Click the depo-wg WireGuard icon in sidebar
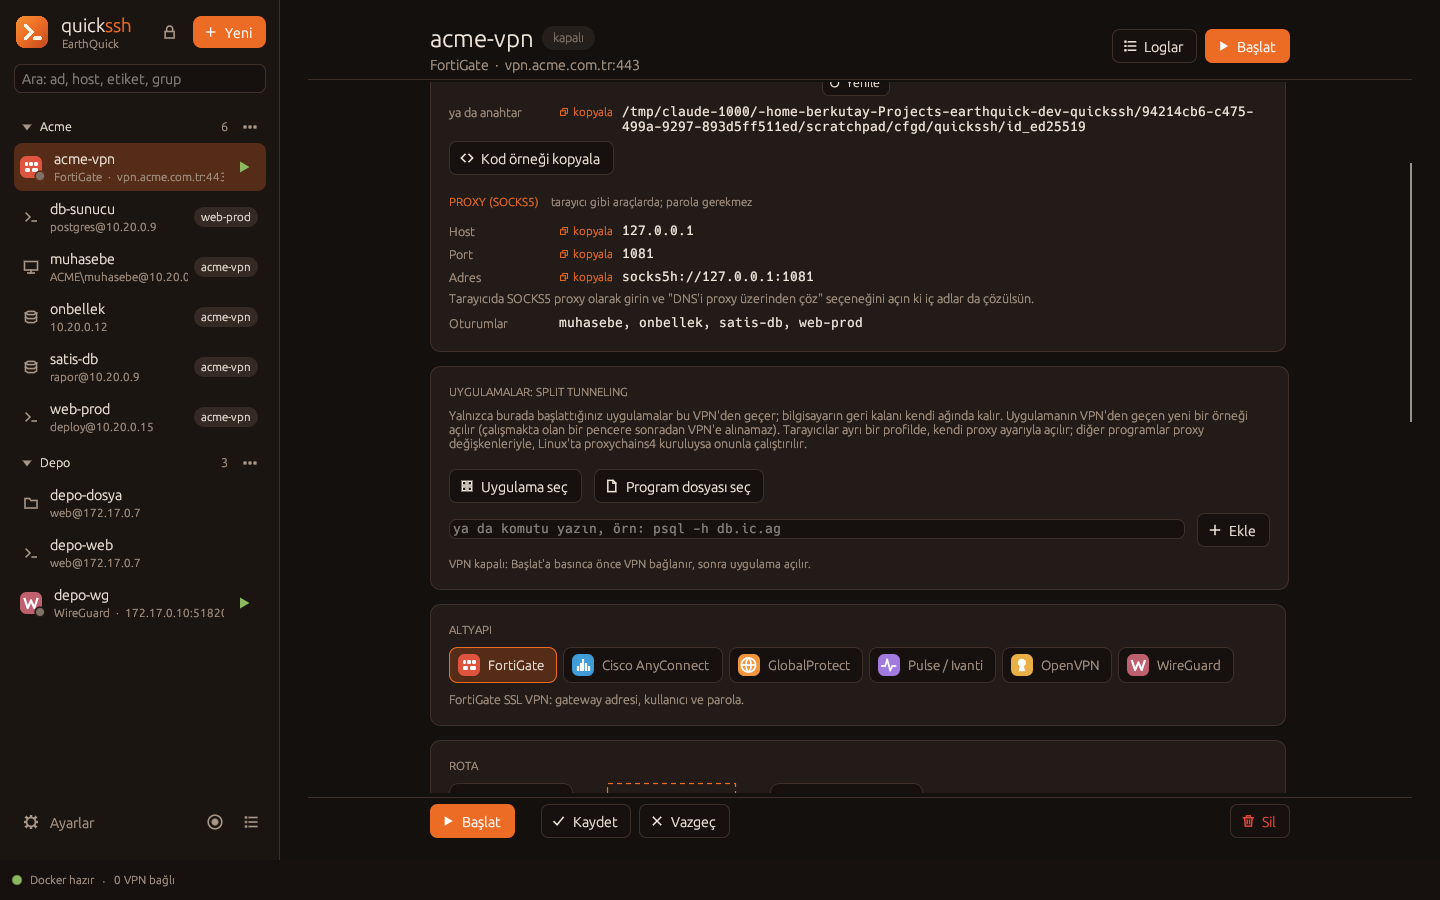 31,603
